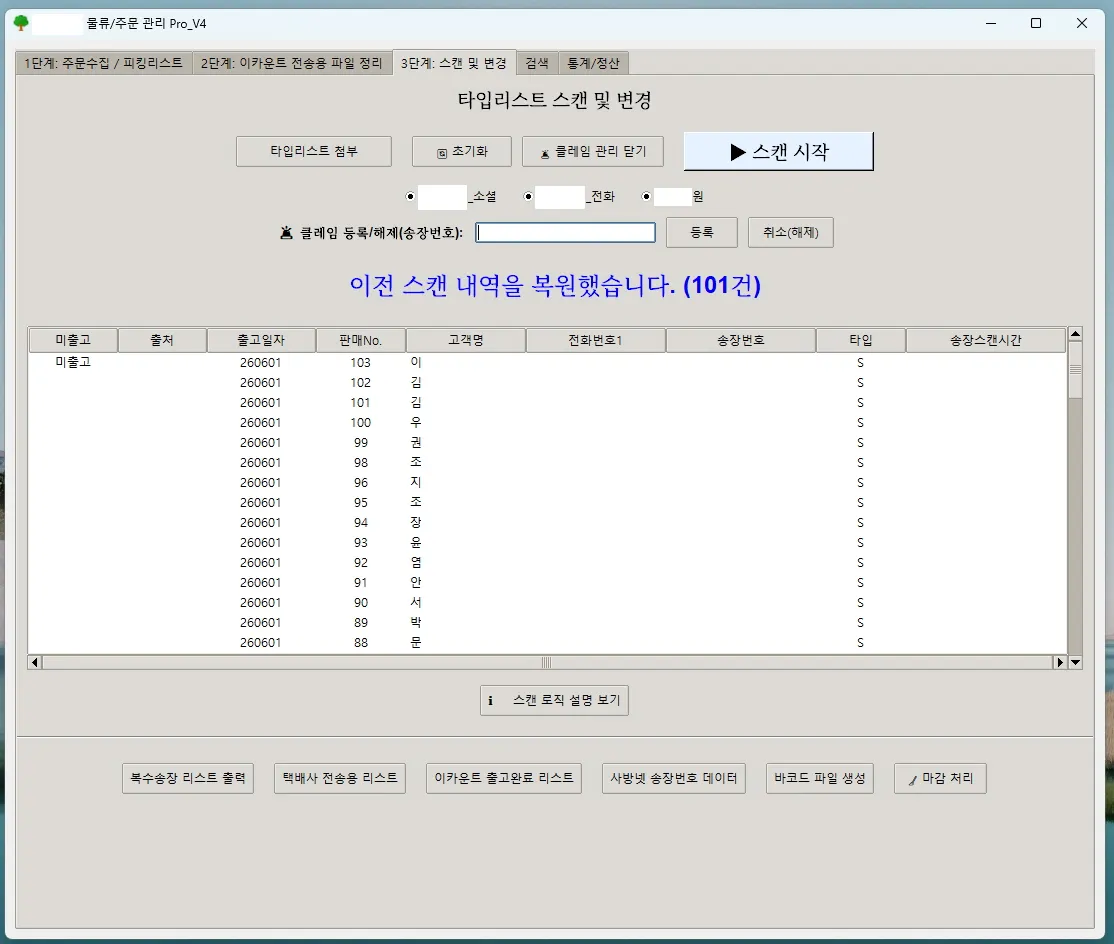Select the row with 판매No. 100
This screenshot has width=1114, height=944.
point(547,423)
